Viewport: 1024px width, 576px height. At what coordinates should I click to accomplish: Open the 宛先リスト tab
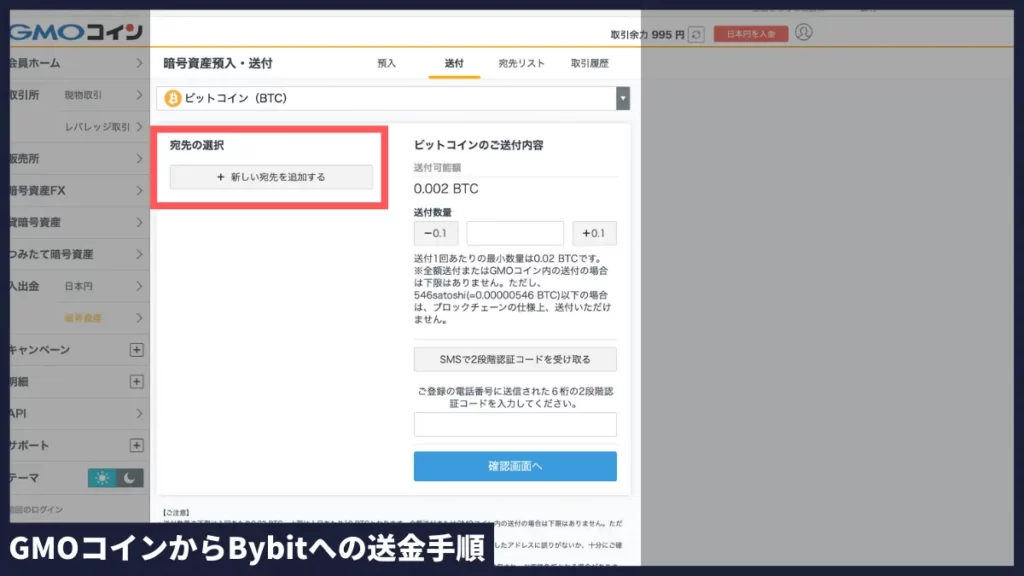521,63
